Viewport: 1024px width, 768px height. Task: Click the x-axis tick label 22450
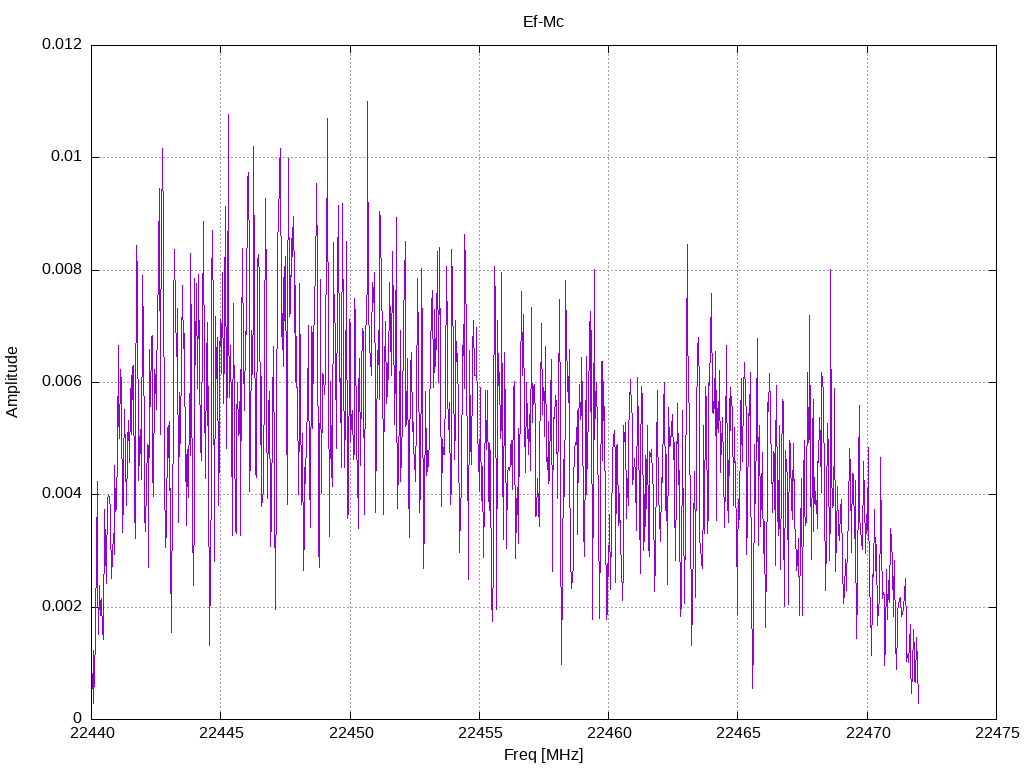tap(351, 733)
